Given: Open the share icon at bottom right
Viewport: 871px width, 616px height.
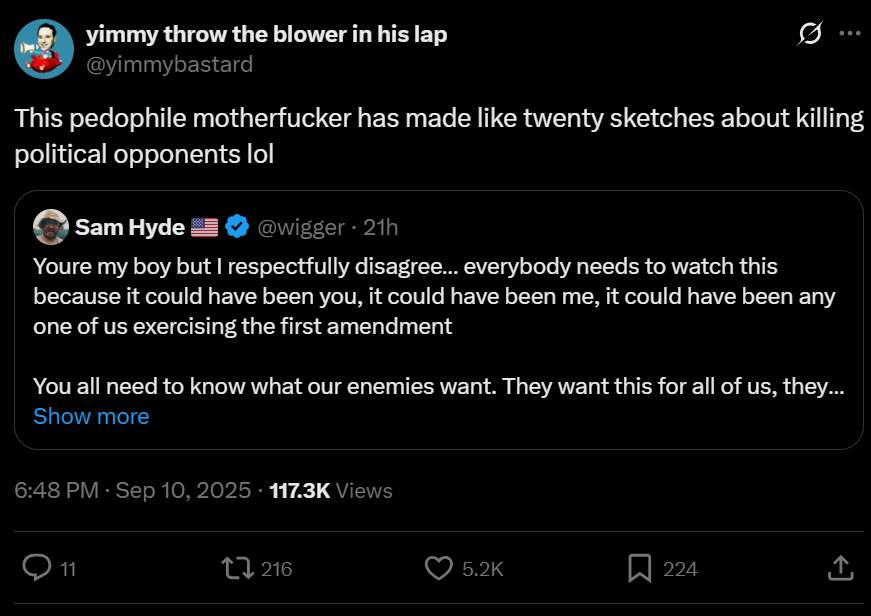Looking at the screenshot, I should click(840, 568).
